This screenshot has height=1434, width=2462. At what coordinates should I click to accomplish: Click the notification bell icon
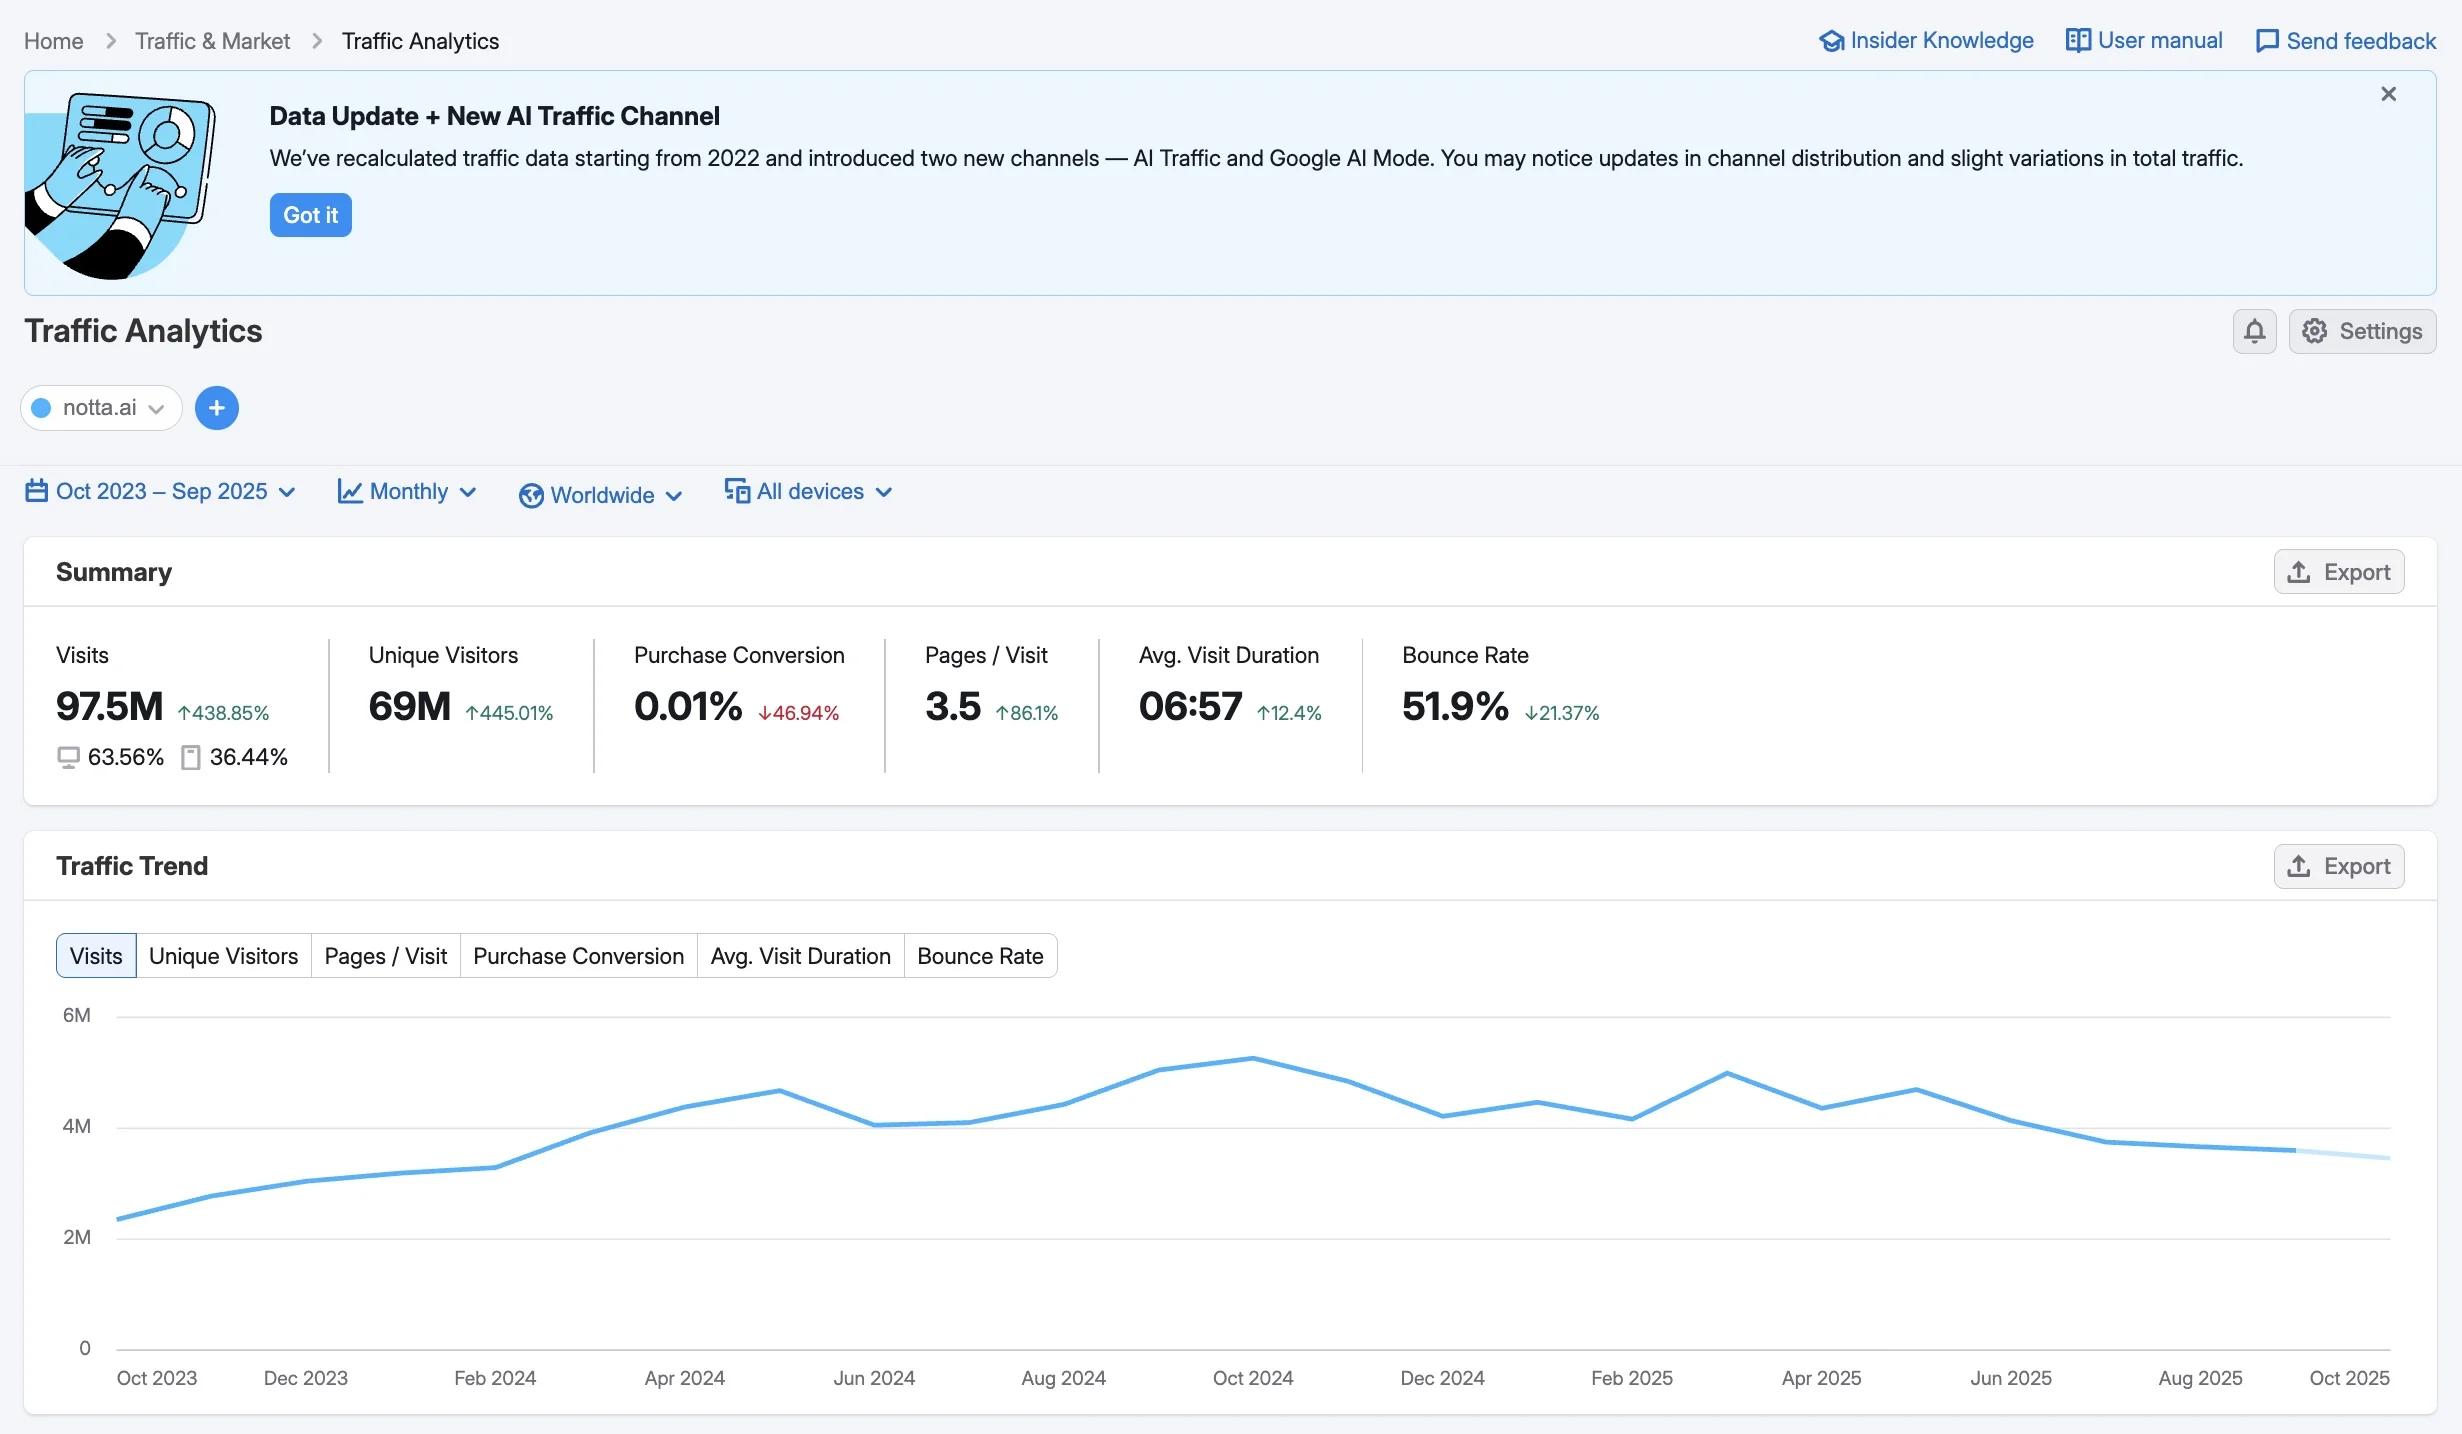click(2253, 331)
